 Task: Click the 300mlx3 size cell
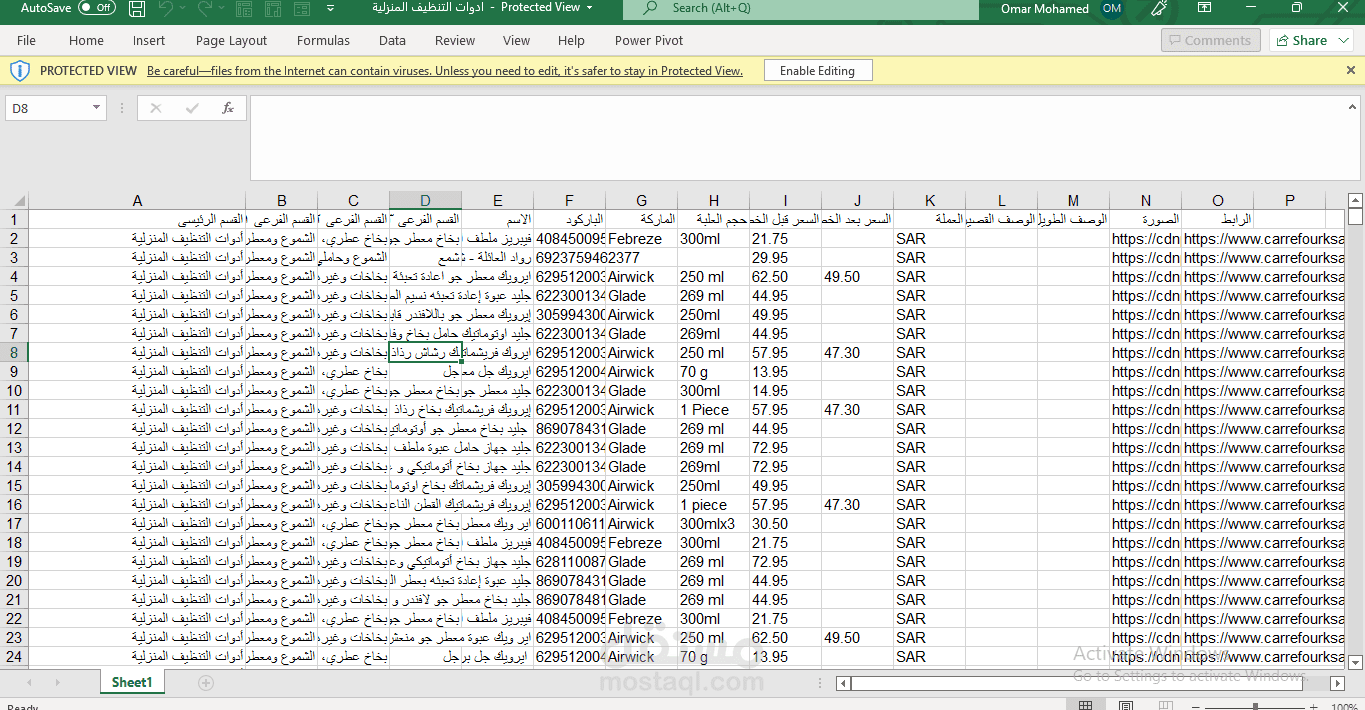click(x=713, y=524)
